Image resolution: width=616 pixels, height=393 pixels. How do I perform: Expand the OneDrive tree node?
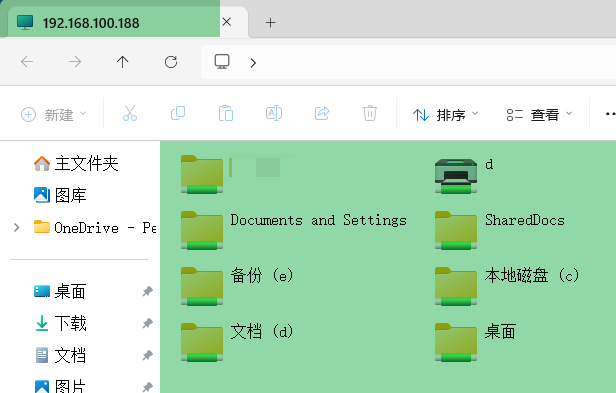point(16,228)
